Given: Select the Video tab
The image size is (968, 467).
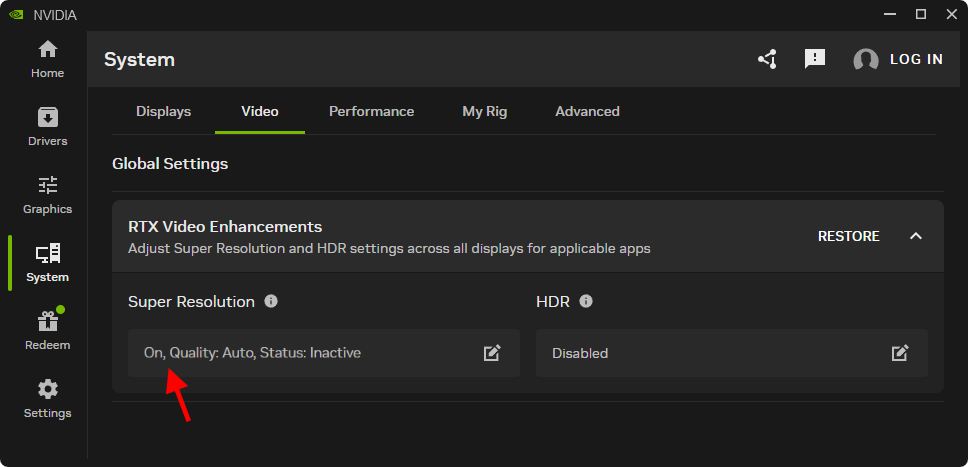Looking at the screenshot, I should [260, 112].
